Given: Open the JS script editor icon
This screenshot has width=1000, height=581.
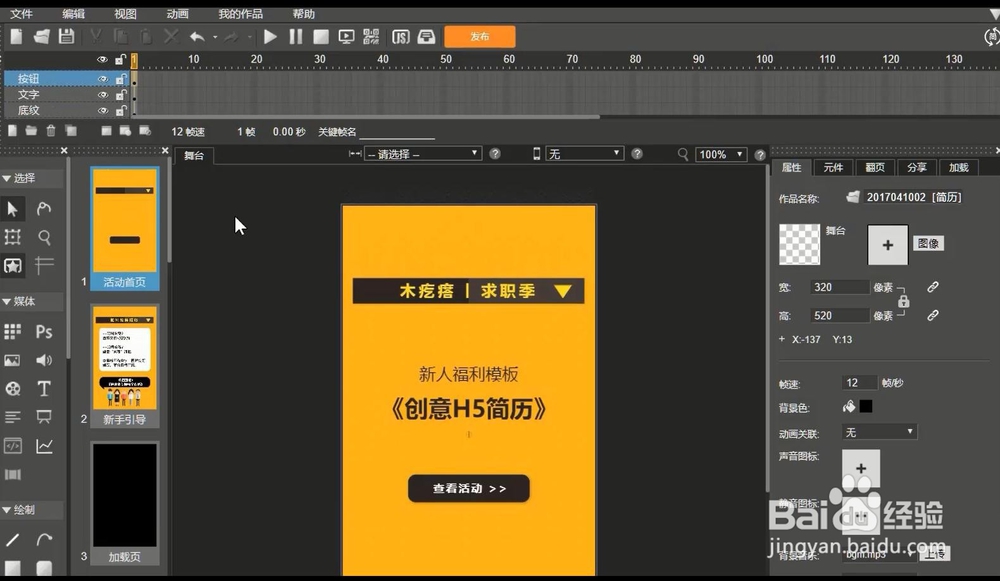Looking at the screenshot, I should tap(401, 37).
